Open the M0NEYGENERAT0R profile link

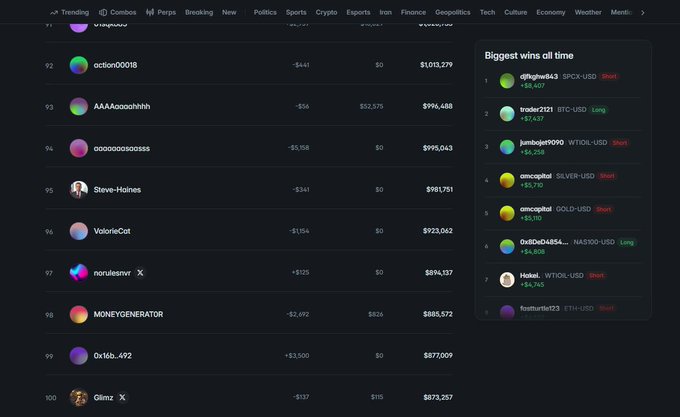point(128,314)
